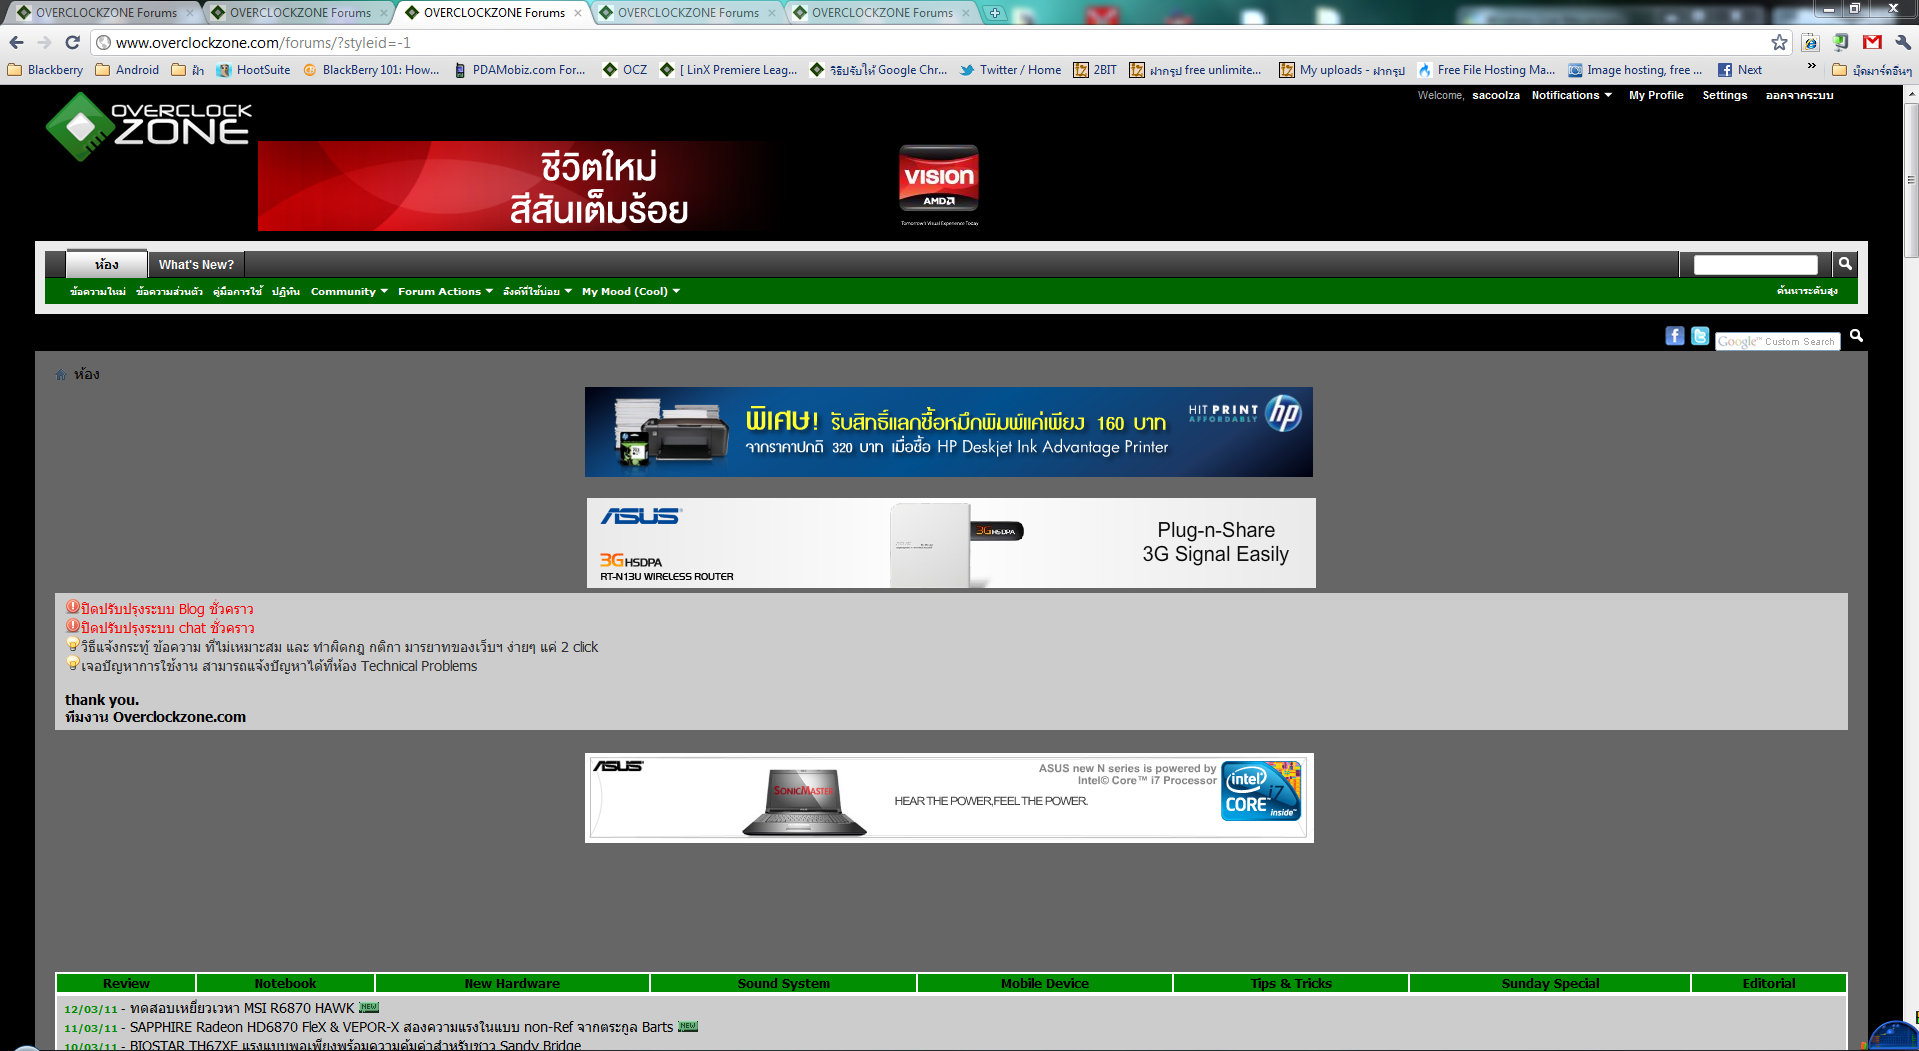Open the 2BIT bookmark
Screen dimensions: 1919x1051
[1095, 70]
